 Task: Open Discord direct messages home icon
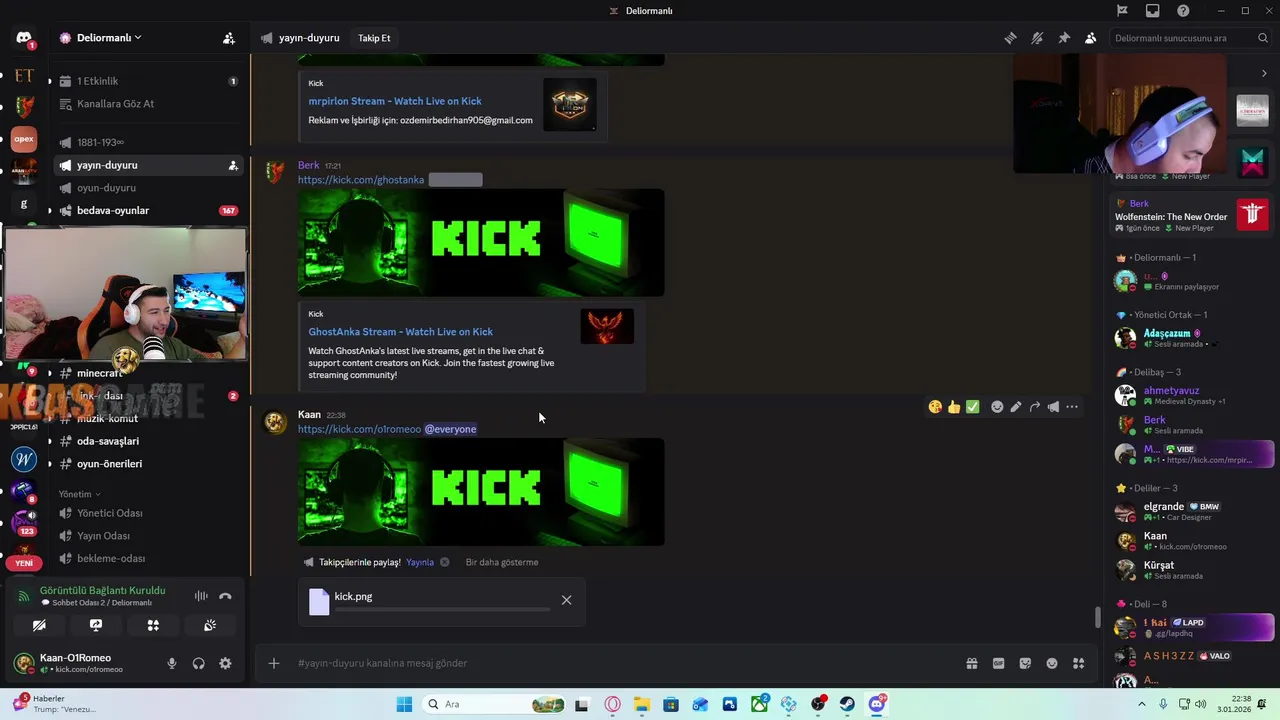[24, 38]
